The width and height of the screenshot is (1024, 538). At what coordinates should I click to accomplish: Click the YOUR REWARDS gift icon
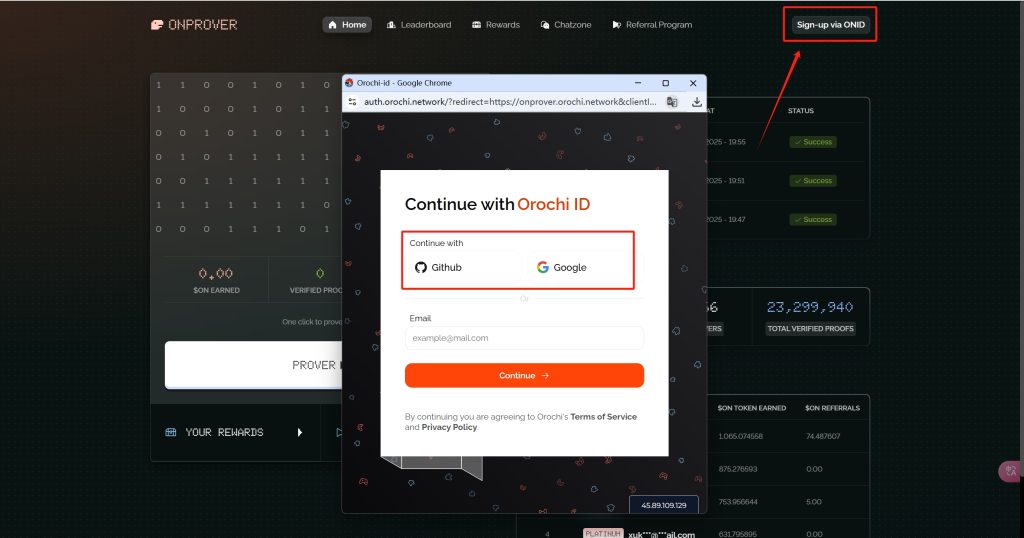pyautogui.click(x=171, y=432)
